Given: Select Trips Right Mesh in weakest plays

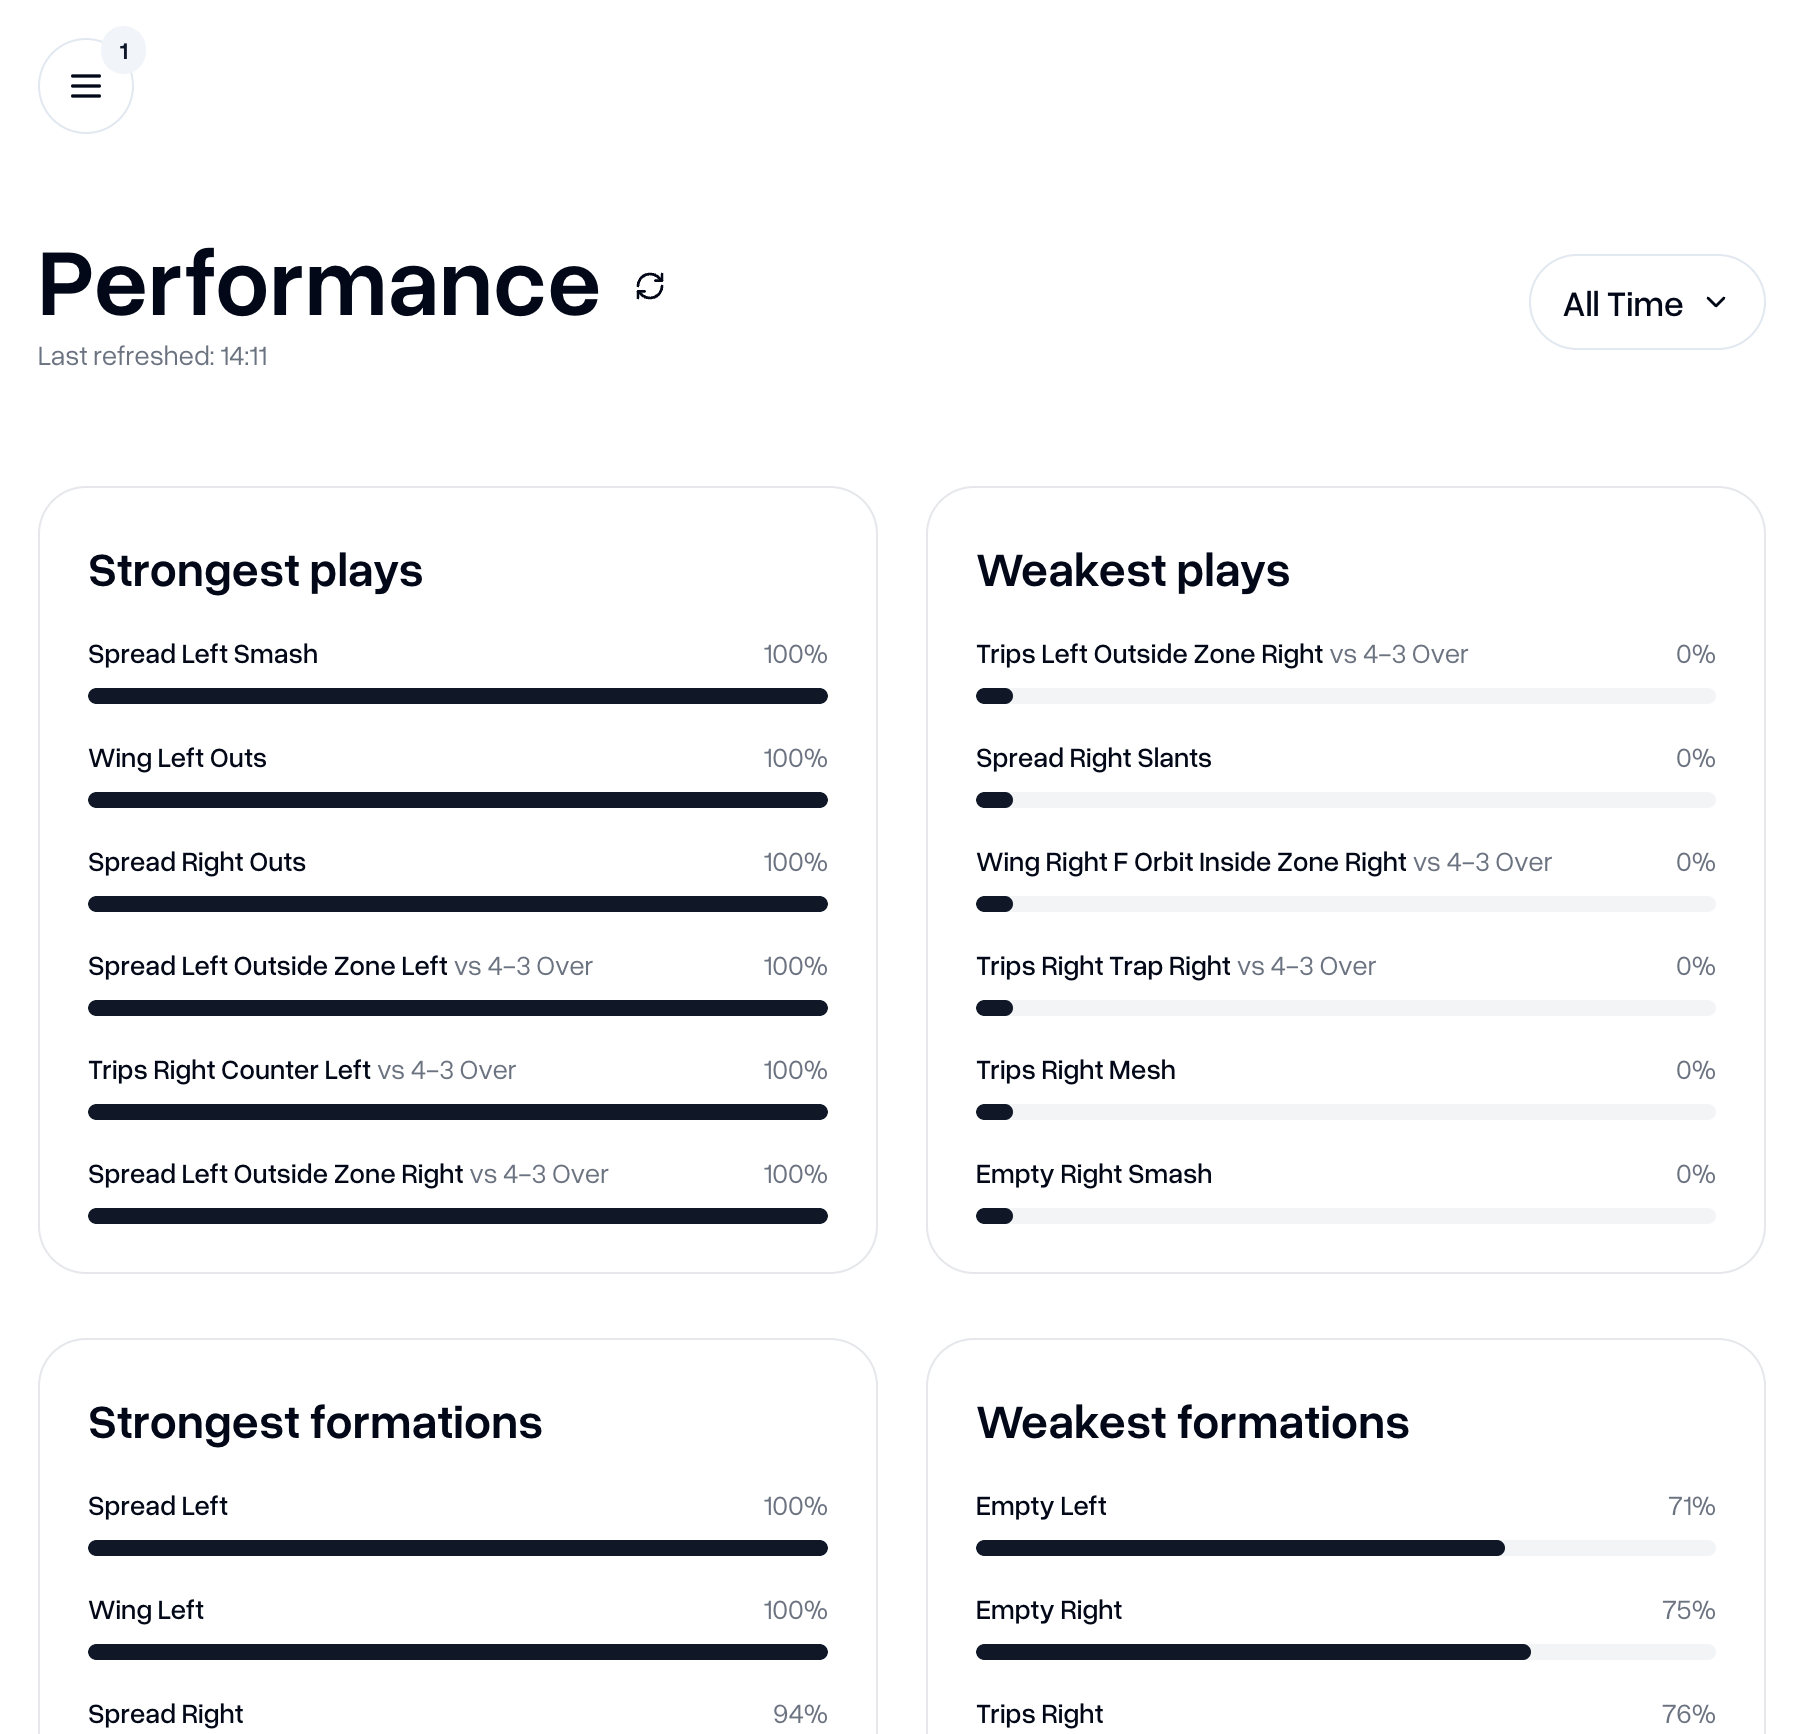Looking at the screenshot, I should pyautogui.click(x=1075, y=1070).
